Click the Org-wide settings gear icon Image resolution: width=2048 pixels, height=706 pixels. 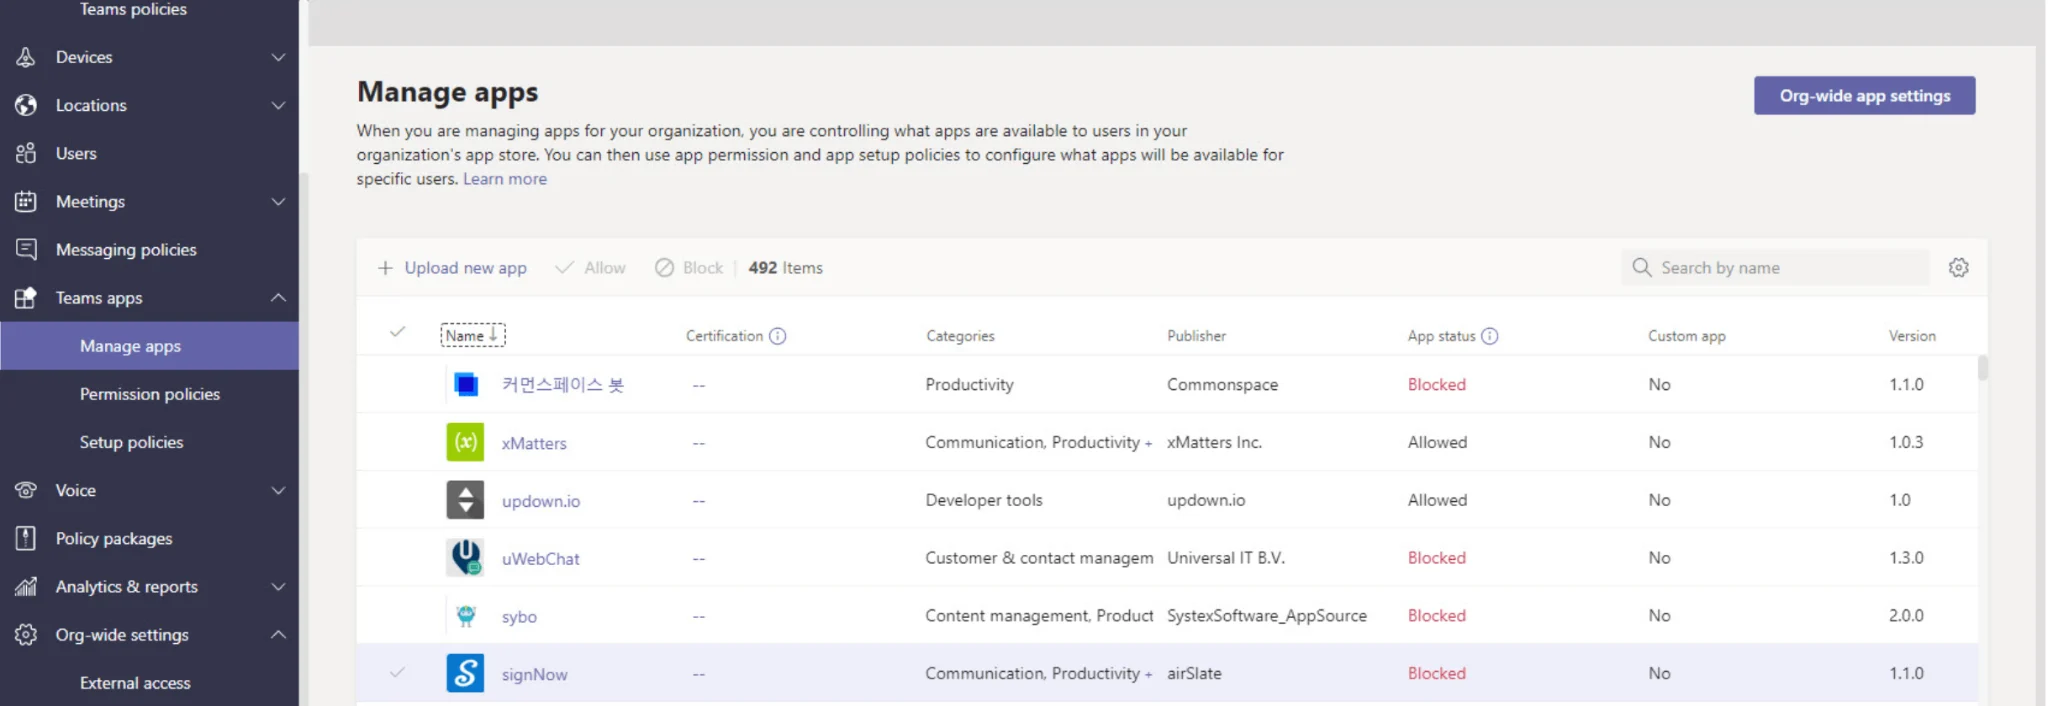26,634
